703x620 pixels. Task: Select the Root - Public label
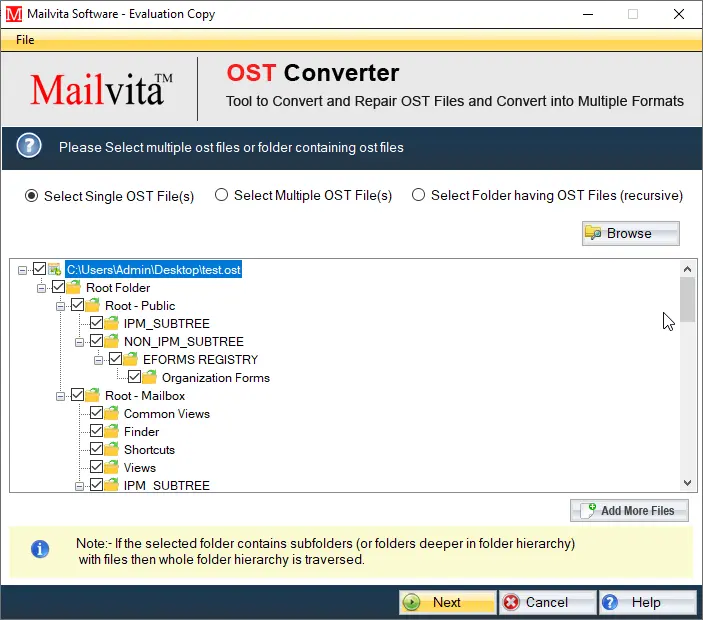[x=140, y=305]
